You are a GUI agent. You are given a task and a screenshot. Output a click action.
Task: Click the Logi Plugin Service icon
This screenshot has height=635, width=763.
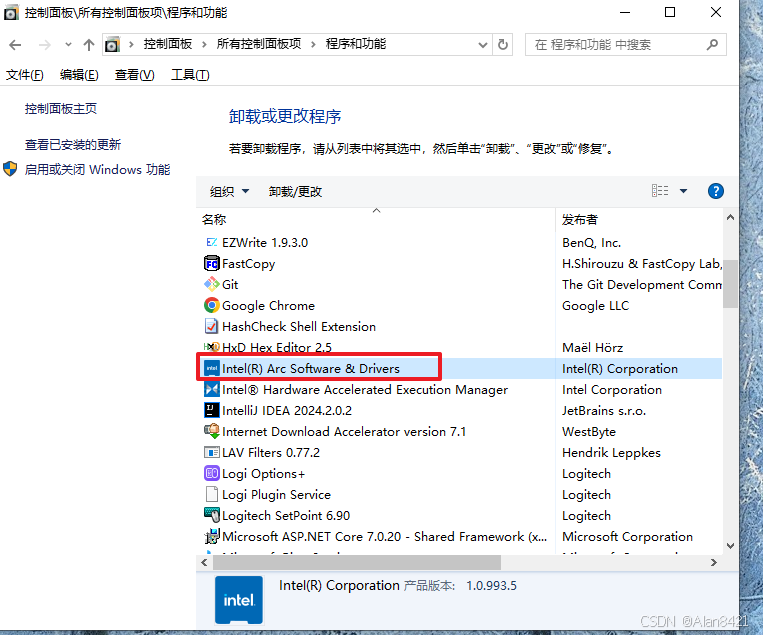(211, 494)
